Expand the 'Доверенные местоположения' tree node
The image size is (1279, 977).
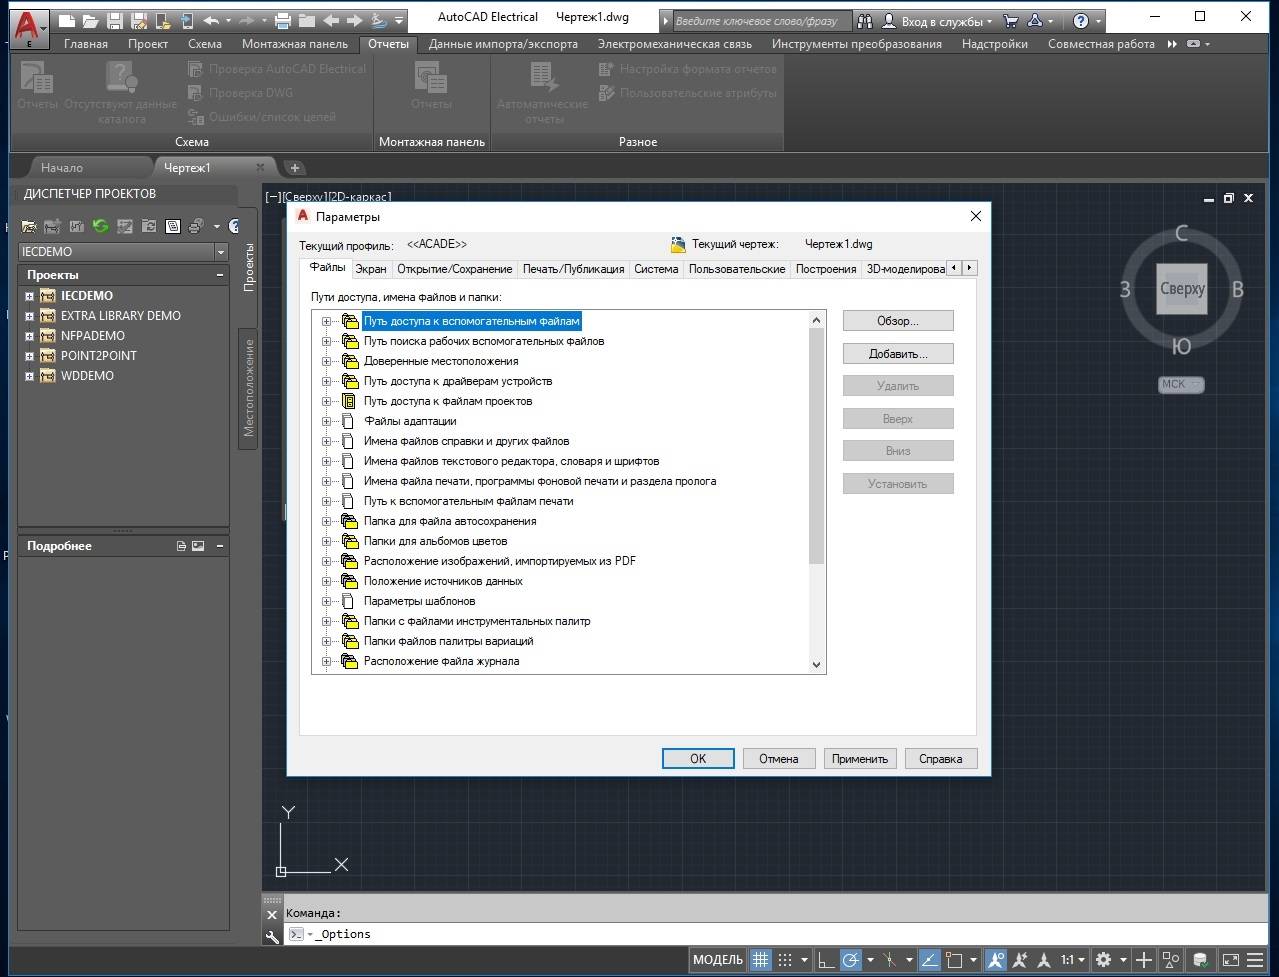tap(327, 361)
